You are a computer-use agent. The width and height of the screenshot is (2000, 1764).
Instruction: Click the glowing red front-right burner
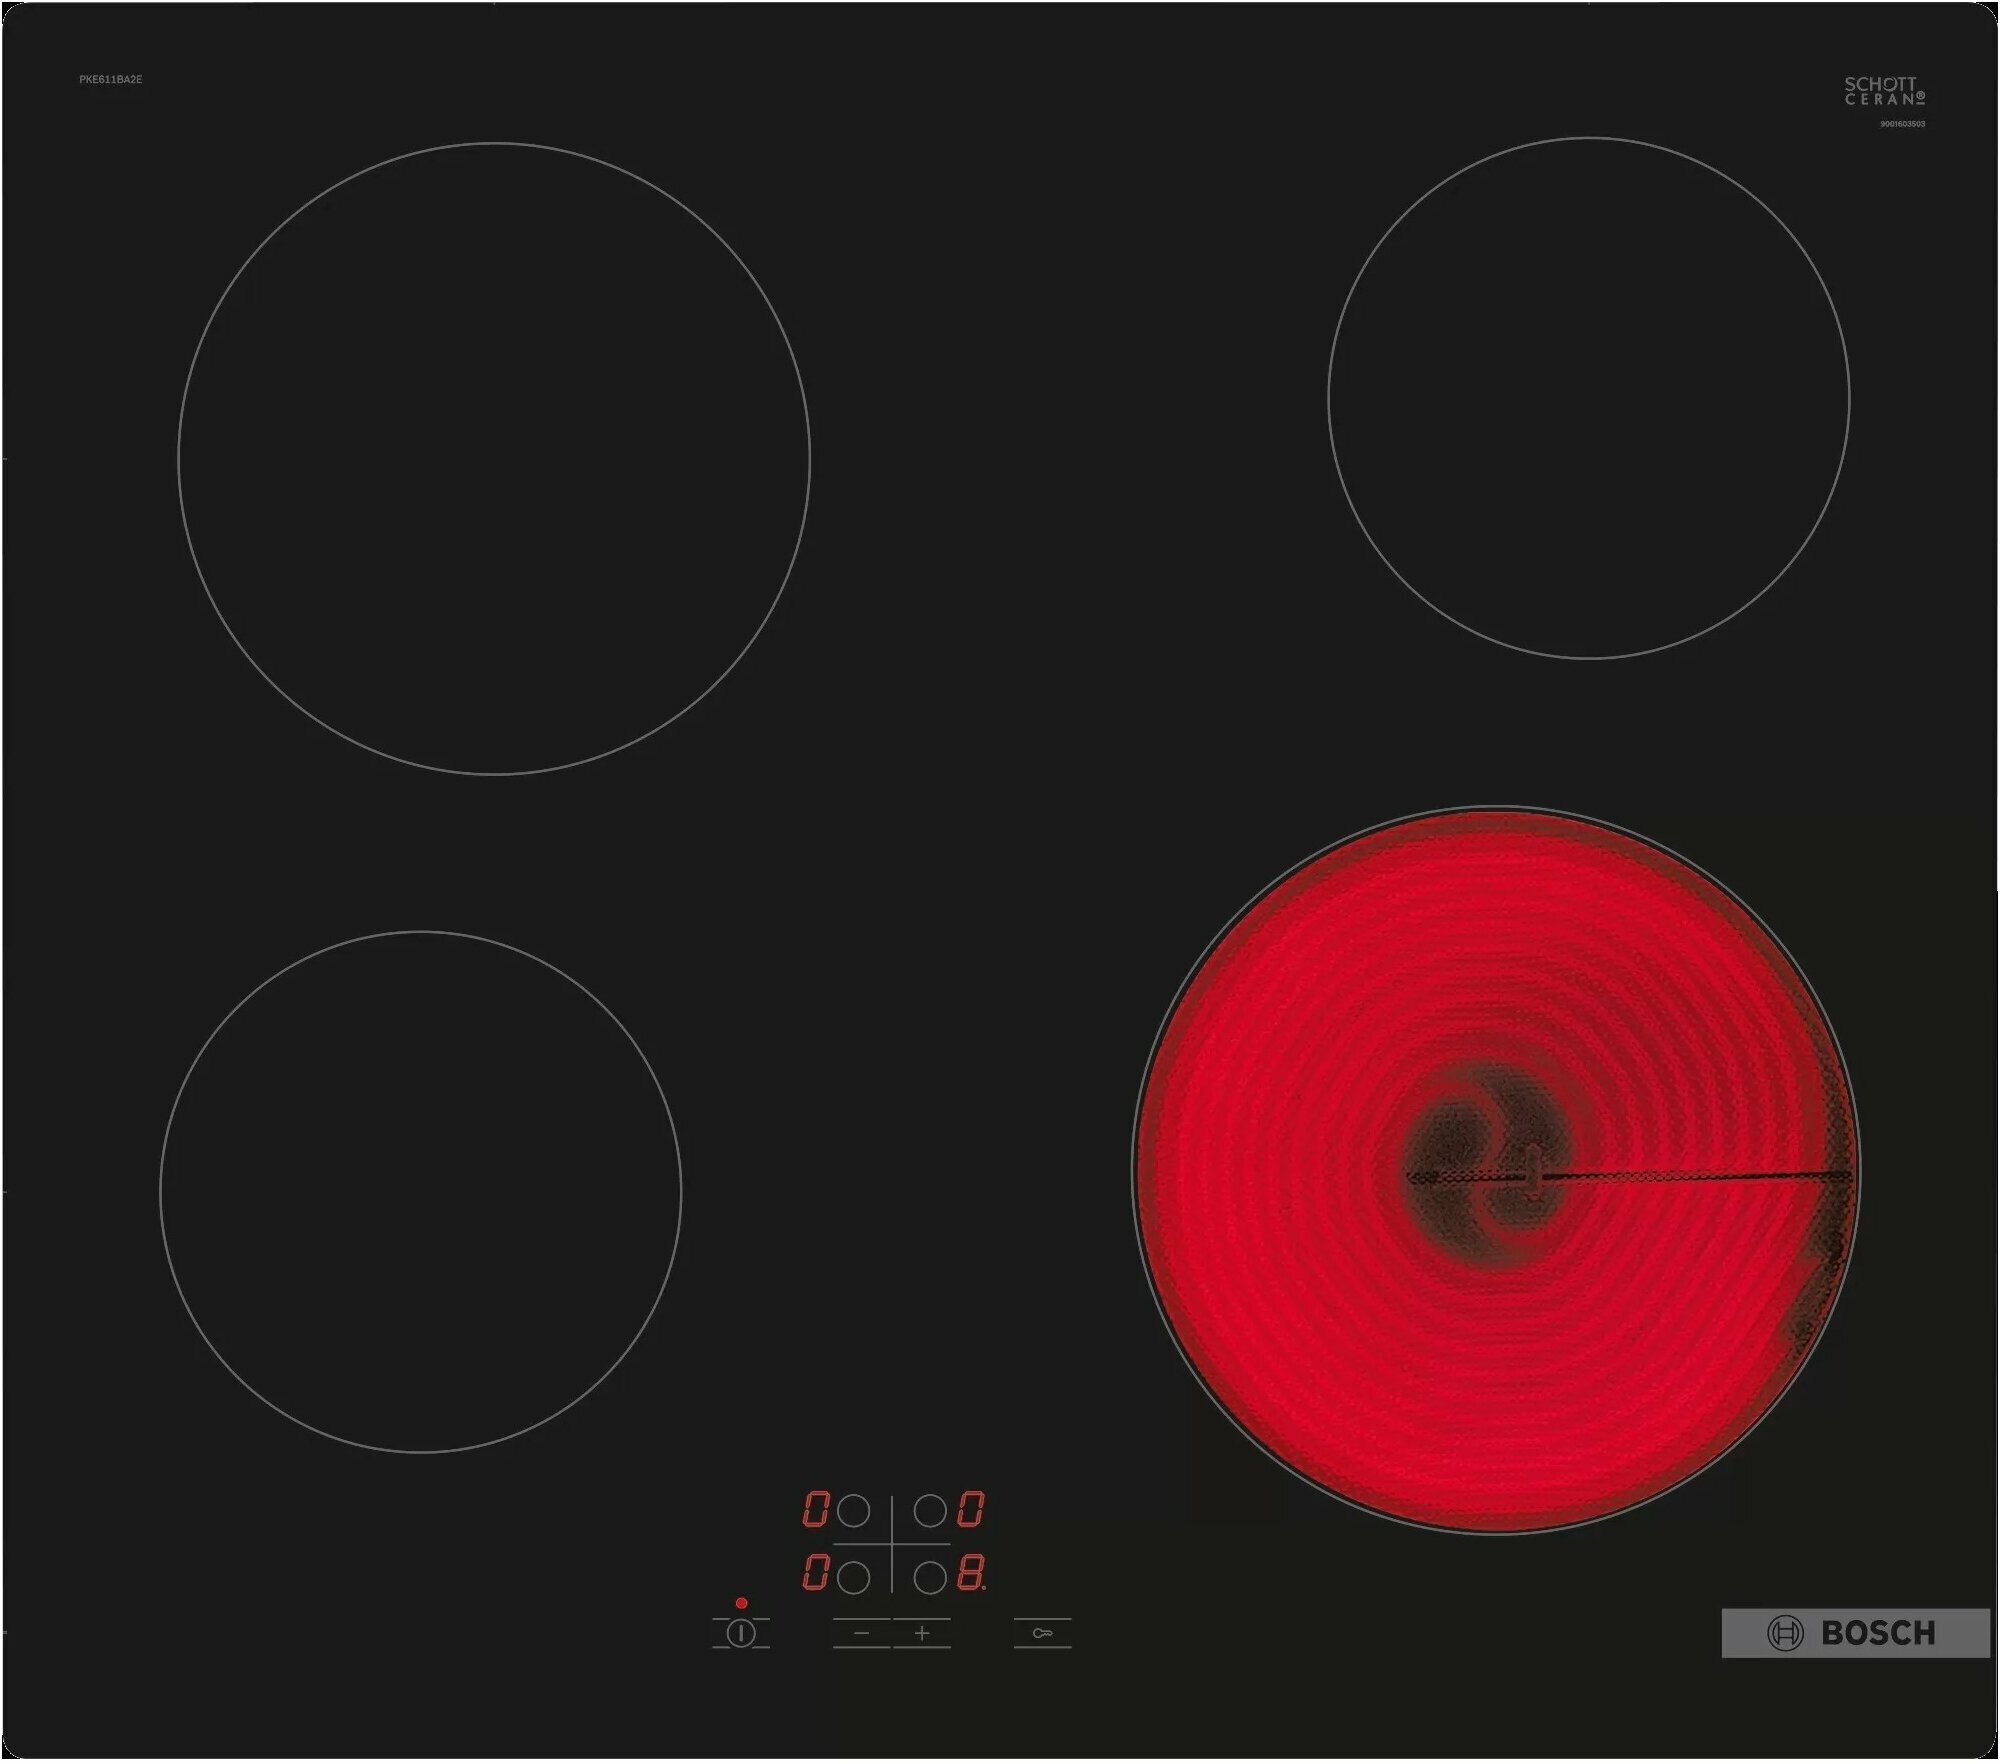(1495, 1170)
